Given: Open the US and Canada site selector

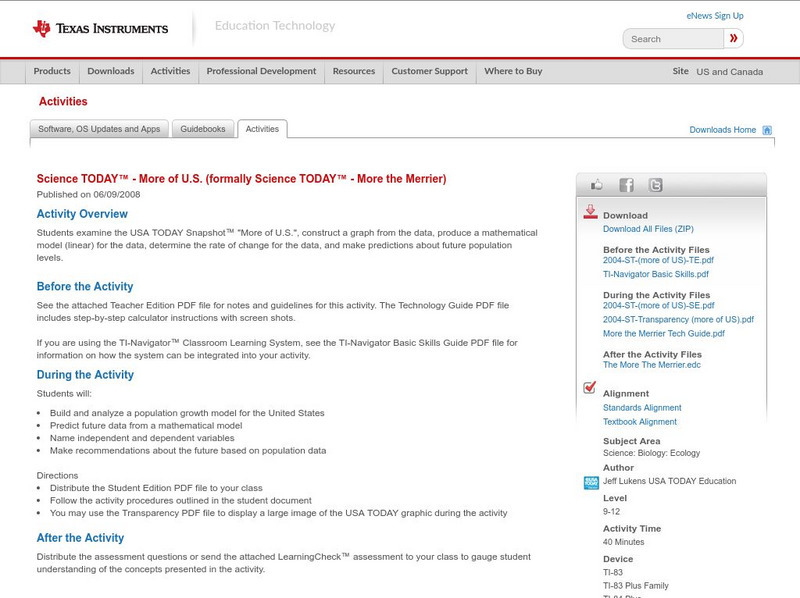Looking at the screenshot, I should tap(729, 72).
